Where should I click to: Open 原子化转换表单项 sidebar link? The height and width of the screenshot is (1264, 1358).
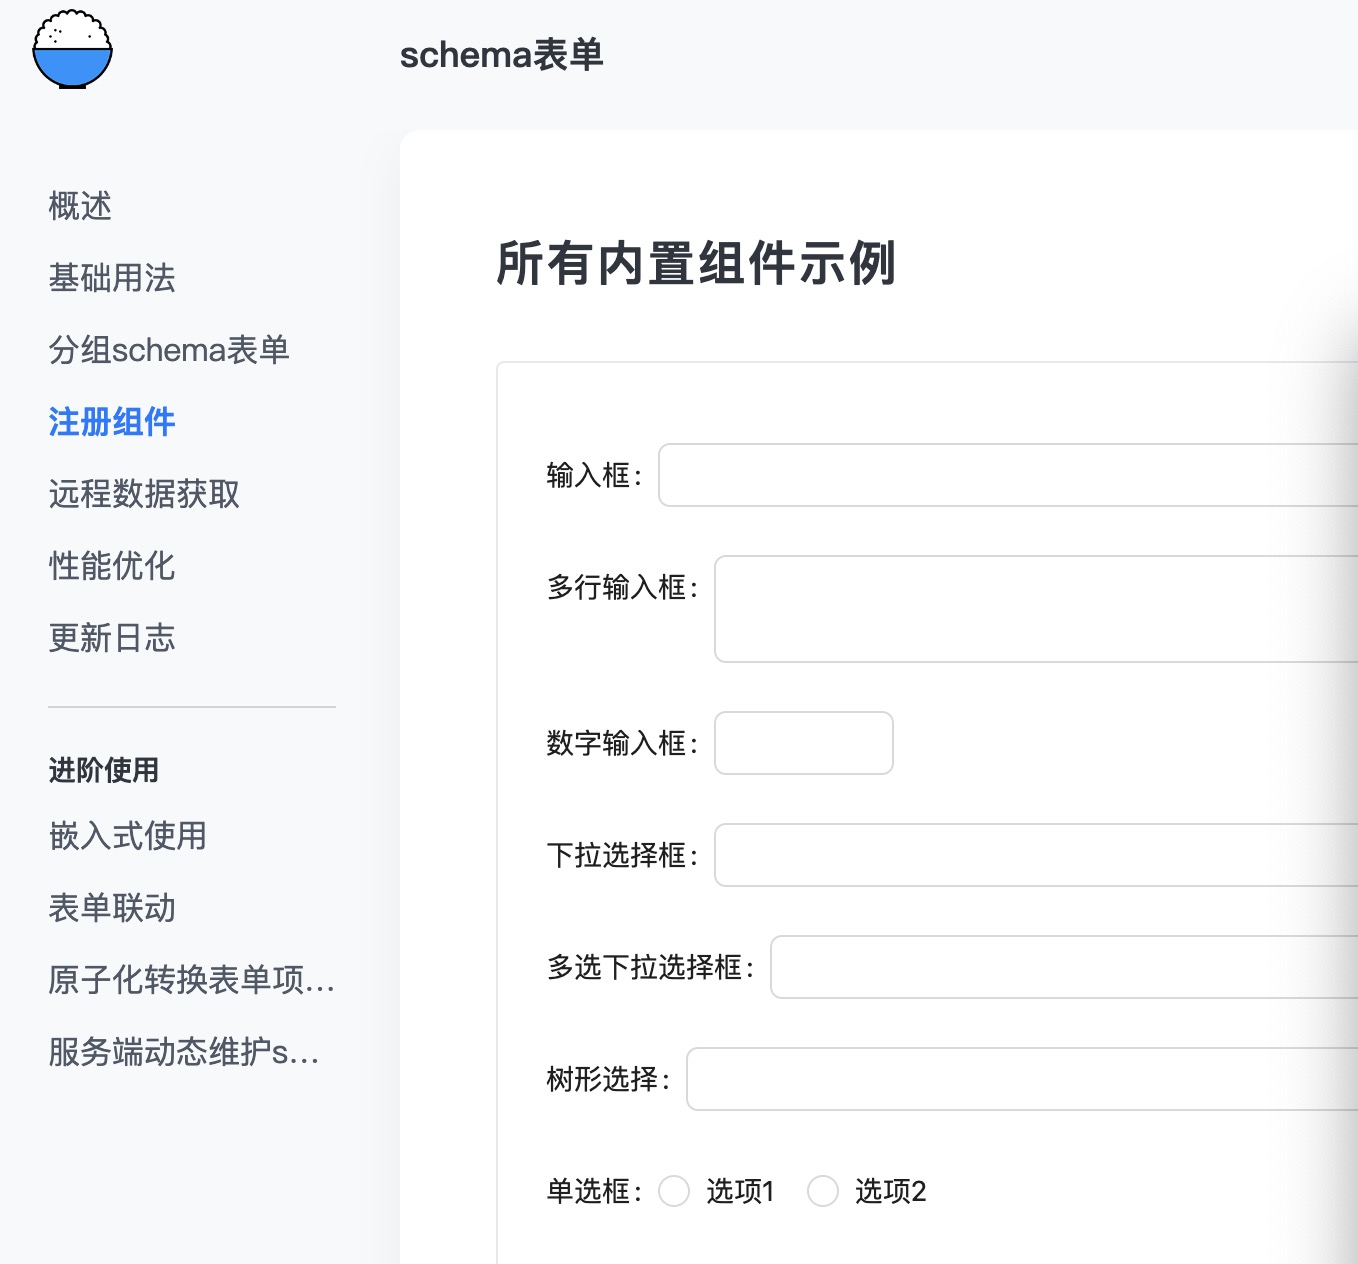click(x=192, y=980)
